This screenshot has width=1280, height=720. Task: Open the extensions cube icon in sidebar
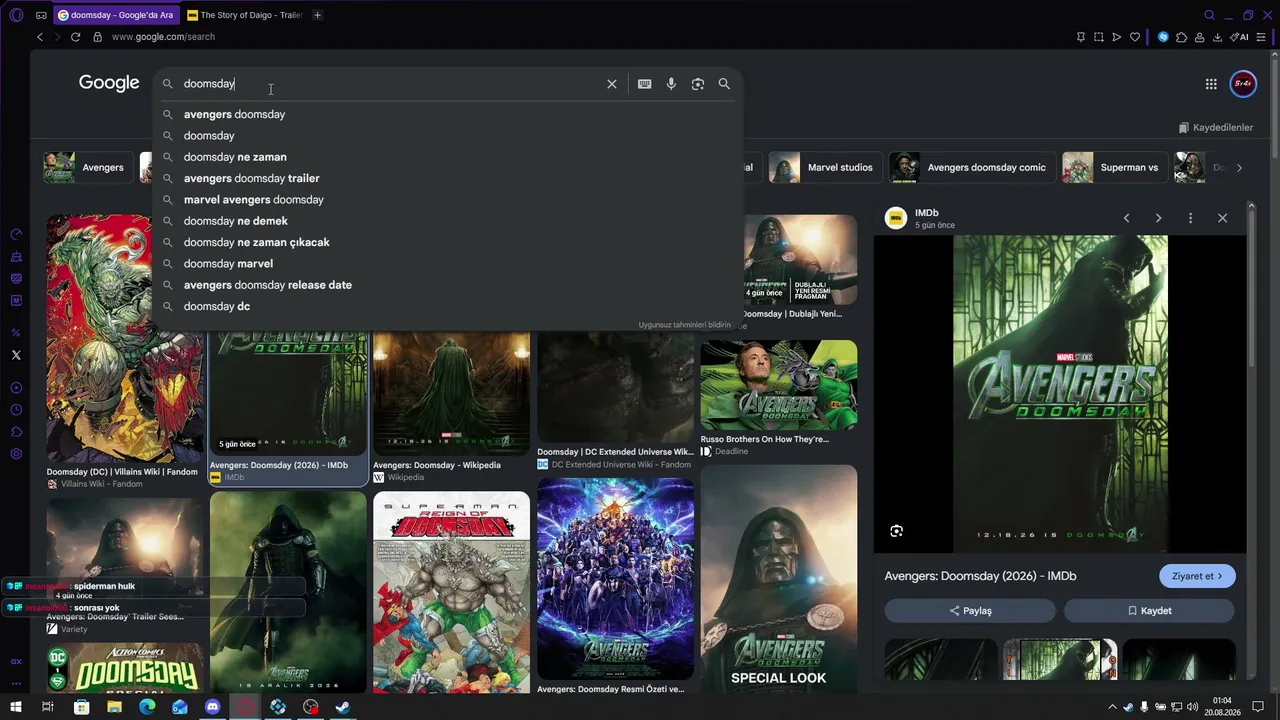click(x=16, y=432)
